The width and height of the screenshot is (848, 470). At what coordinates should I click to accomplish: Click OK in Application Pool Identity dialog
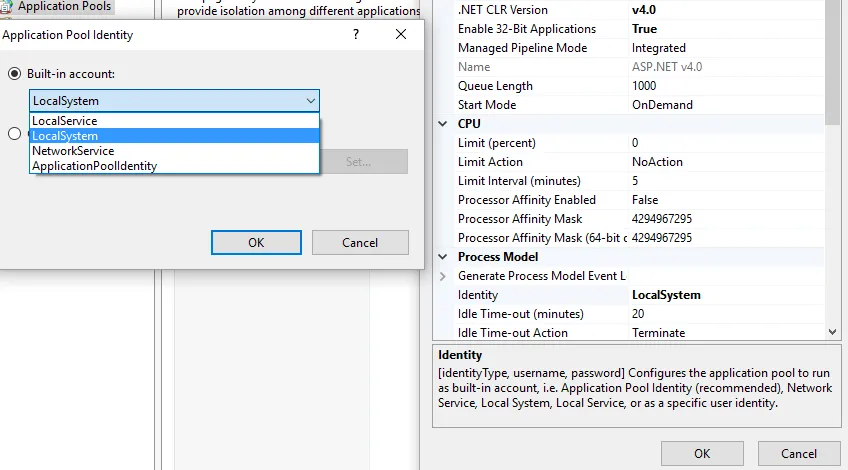click(x=256, y=242)
